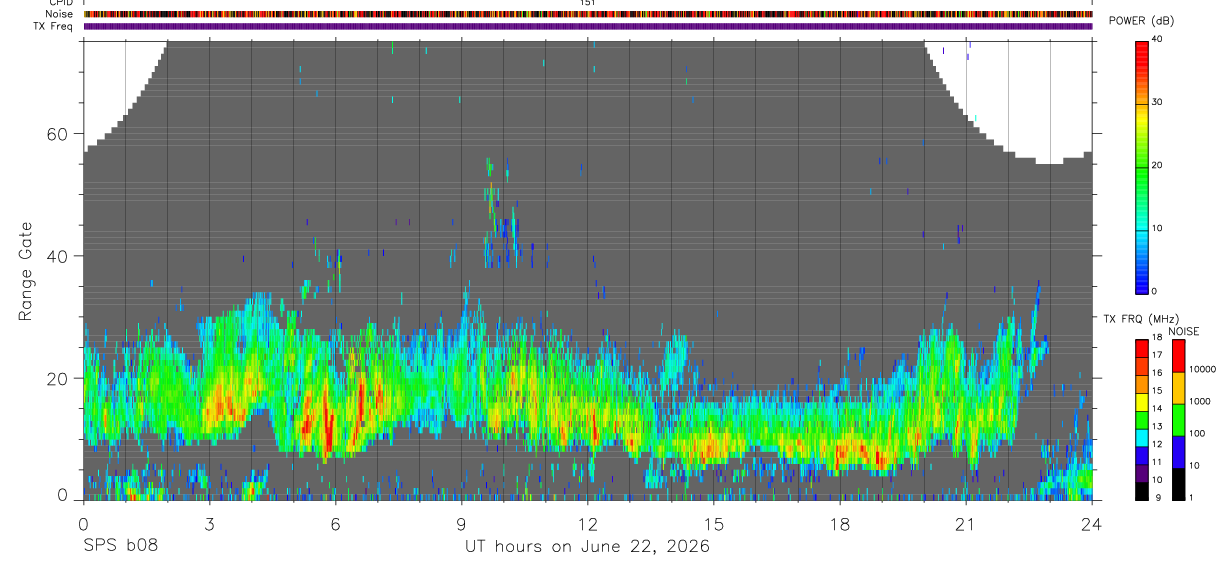Click the SPS b08 label
The image size is (1228, 567).
120,546
